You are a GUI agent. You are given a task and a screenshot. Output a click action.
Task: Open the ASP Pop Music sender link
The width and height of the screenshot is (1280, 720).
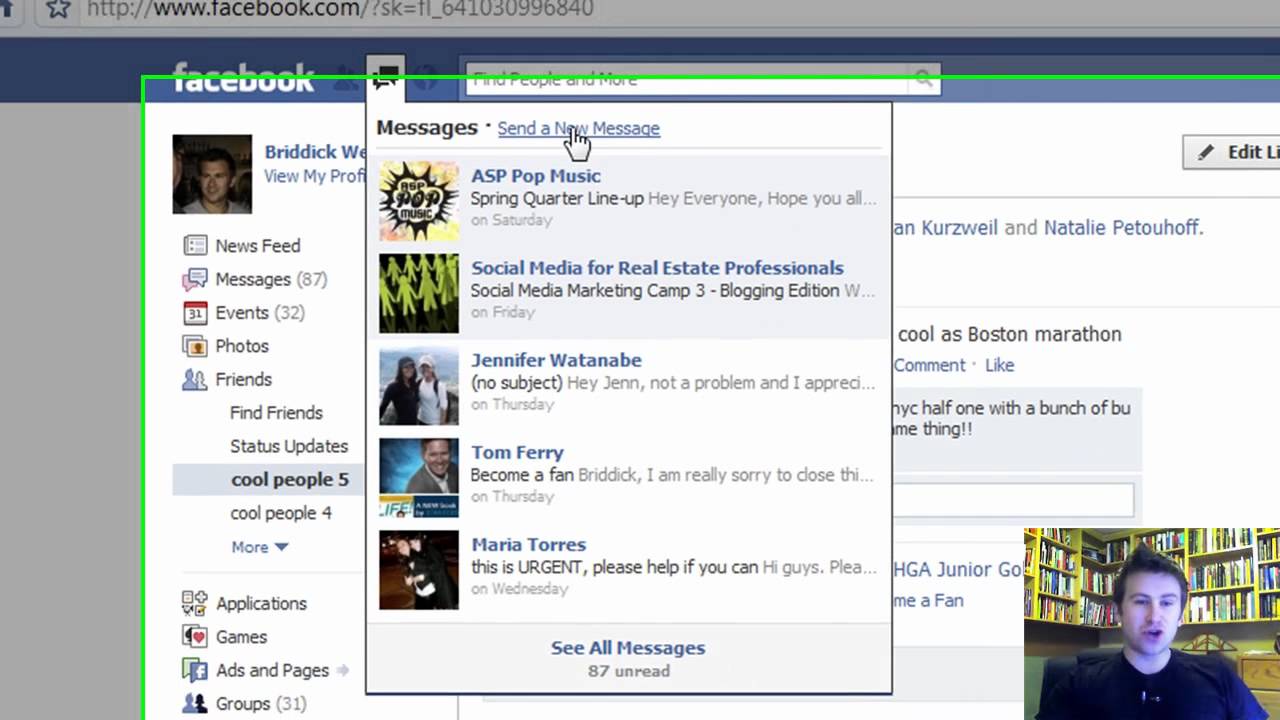[x=536, y=176]
